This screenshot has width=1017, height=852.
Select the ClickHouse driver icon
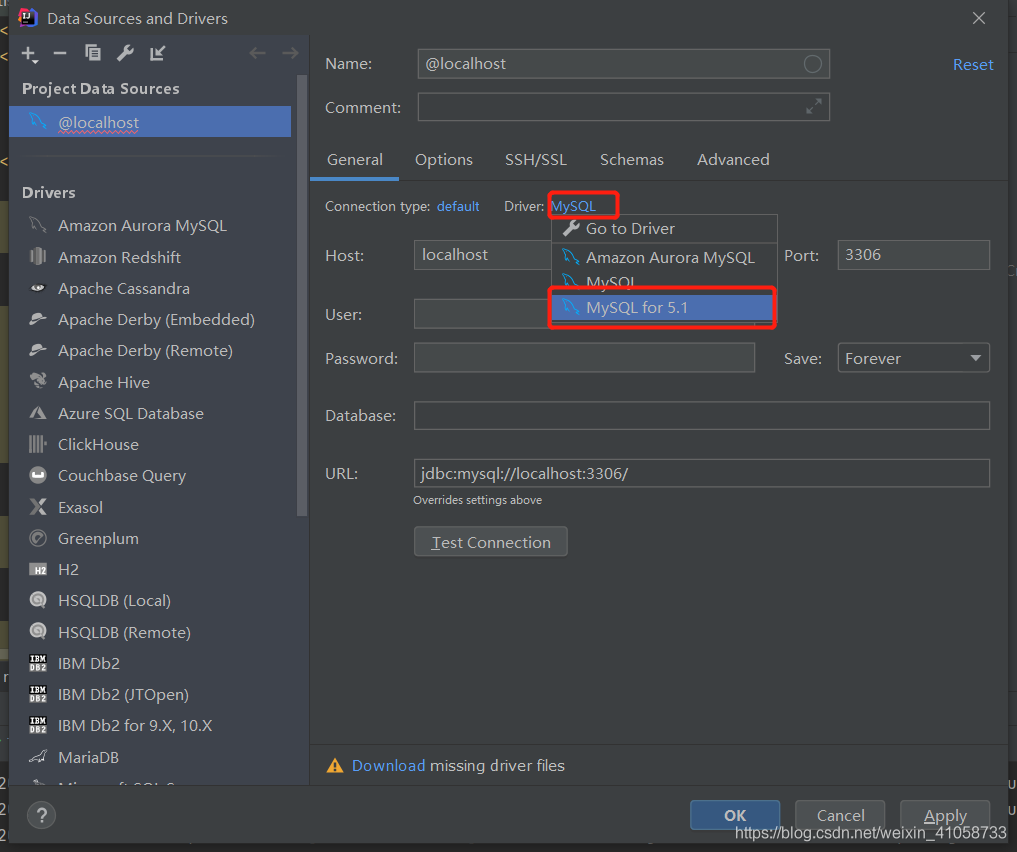[x=38, y=444]
